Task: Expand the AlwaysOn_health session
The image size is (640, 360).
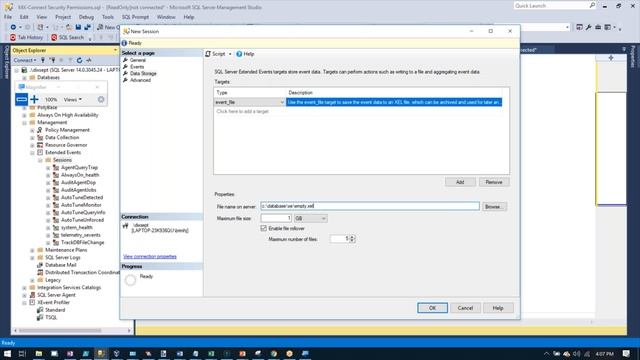Action: tap(48, 175)
